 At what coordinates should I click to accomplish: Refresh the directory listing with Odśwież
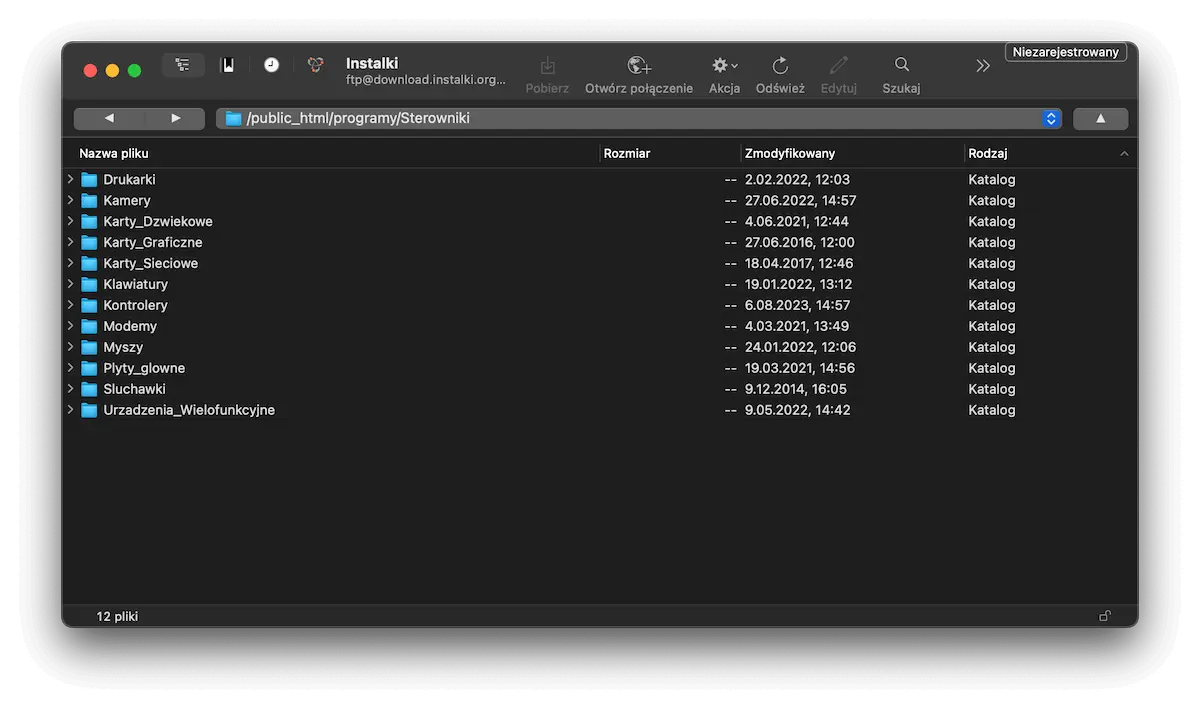pyautogui.click(x=779, y=72)
